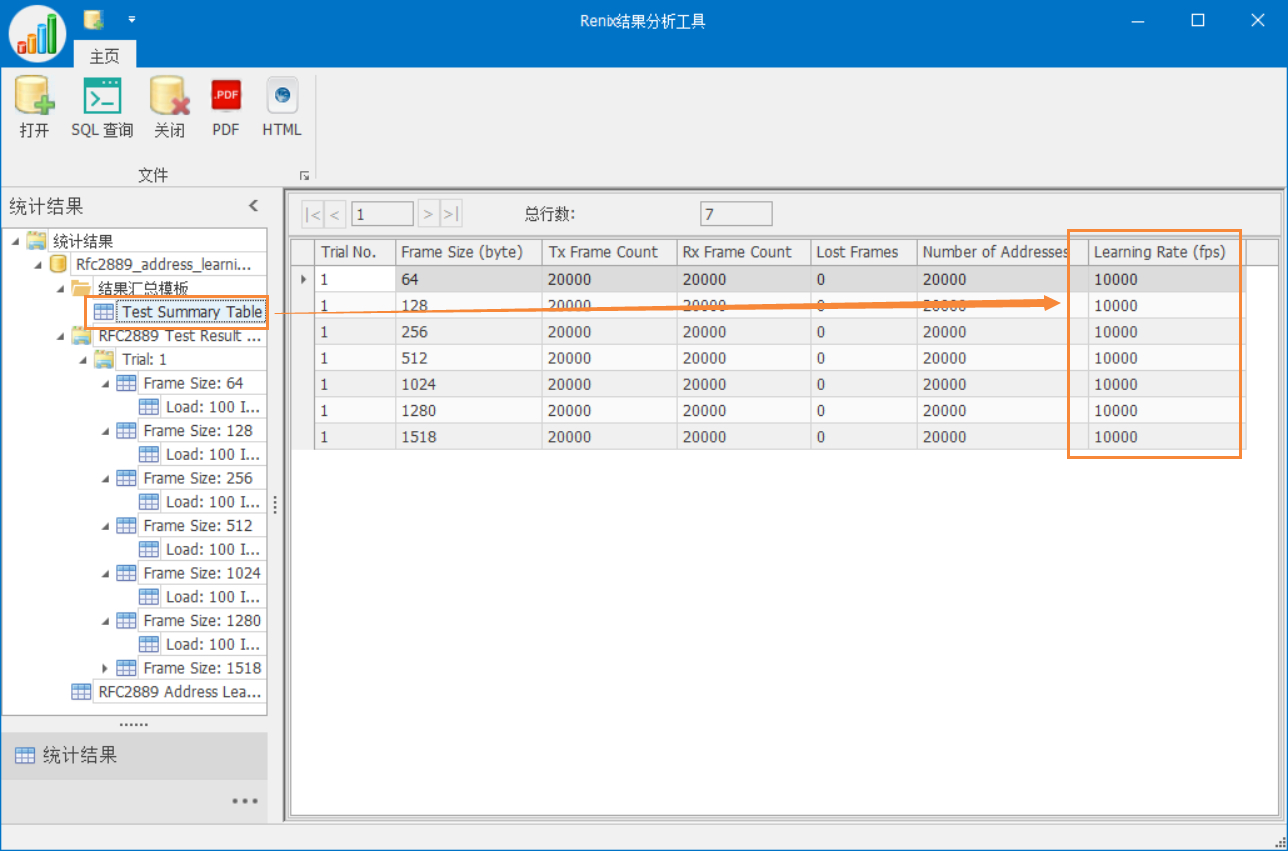Open navigation pane overflow options (three dots)

coord(244,801)
